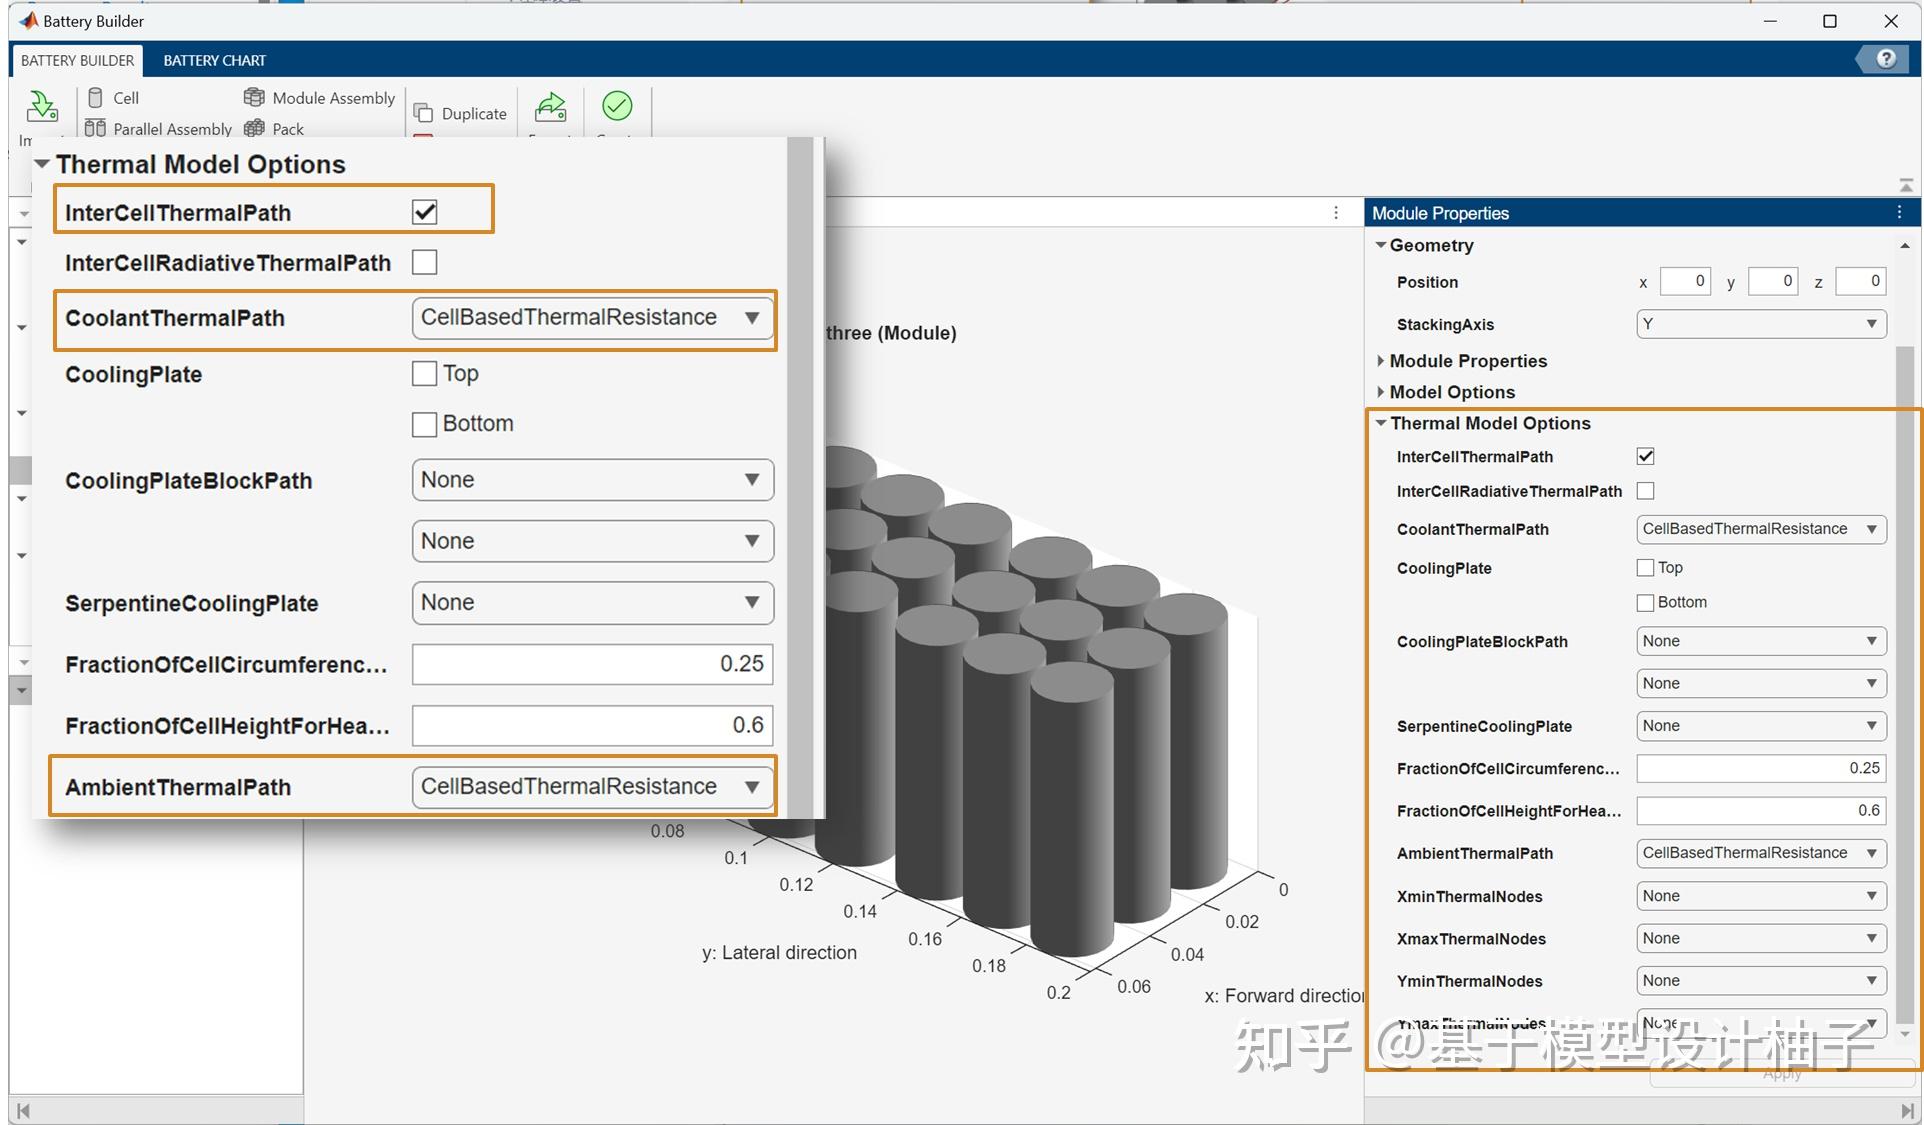Image resolution: width=1924 pixels, height=1125 pixels.
Task: Create a Module Assembly
Action: (319, 98)
